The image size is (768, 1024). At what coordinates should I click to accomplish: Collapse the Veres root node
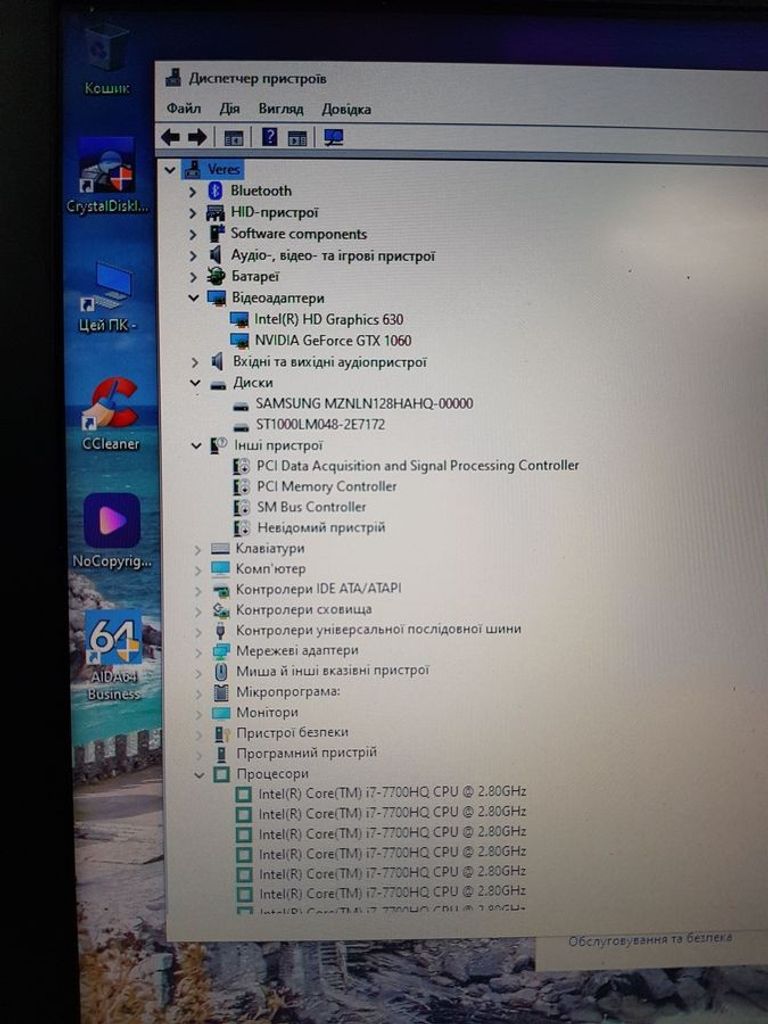pos(170,170)
